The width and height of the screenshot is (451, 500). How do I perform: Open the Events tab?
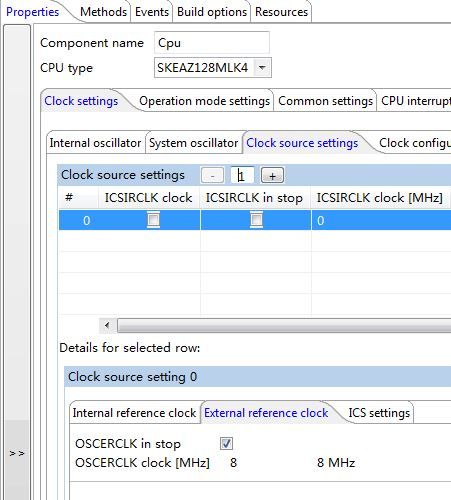[152, 12]
